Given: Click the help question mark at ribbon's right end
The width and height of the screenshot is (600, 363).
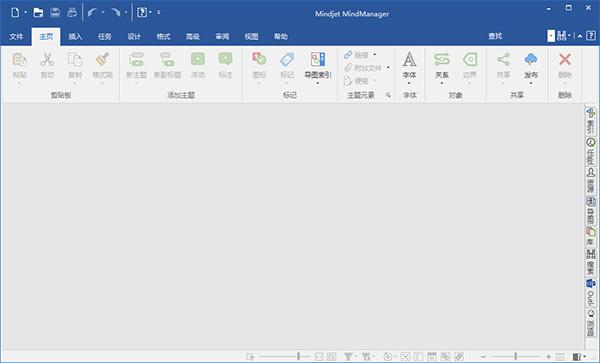Looking at the screenshot, I should (x=591, y=36).
